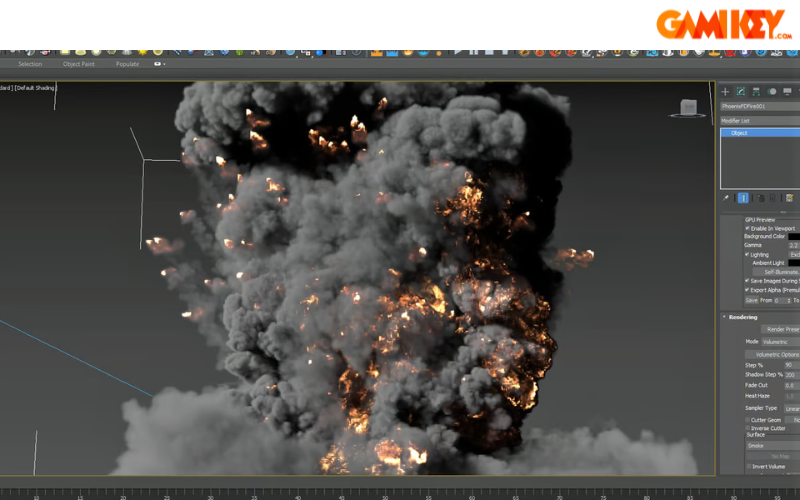Viewport: 800px width, 500px height.
Task: Open the Default Shading viewport label menu
Action: click(x=35, y=88)
